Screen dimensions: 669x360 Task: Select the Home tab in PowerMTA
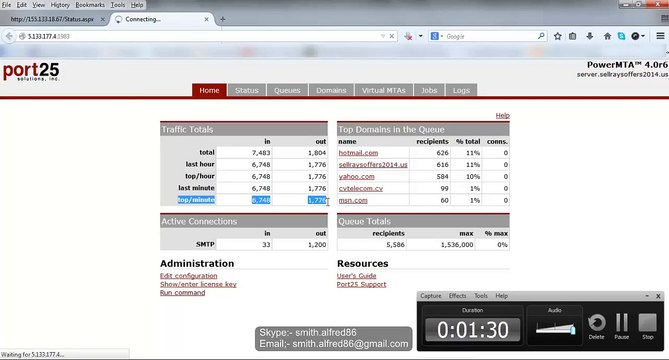coord(209,90)
